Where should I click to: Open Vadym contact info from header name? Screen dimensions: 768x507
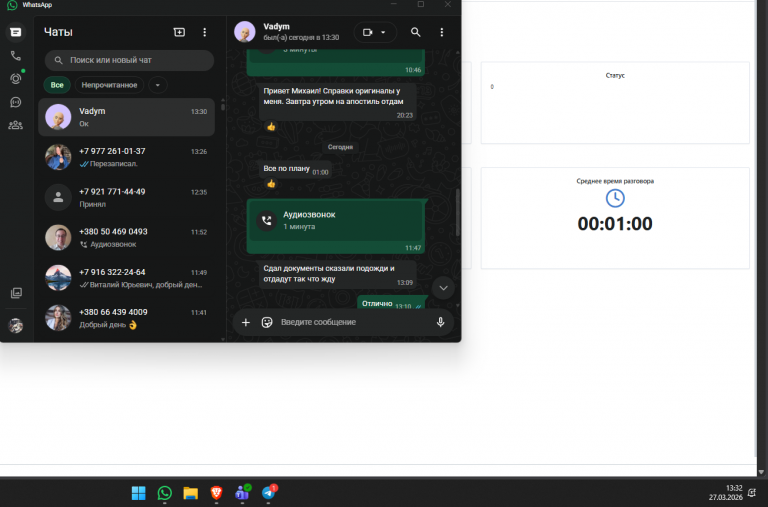pyautogui.click(x=276, y=26)
